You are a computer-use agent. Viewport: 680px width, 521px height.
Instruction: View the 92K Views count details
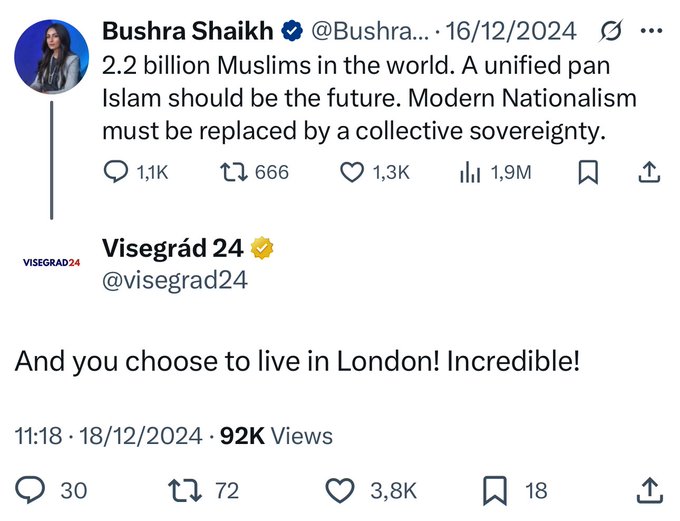tap(276, 436)
